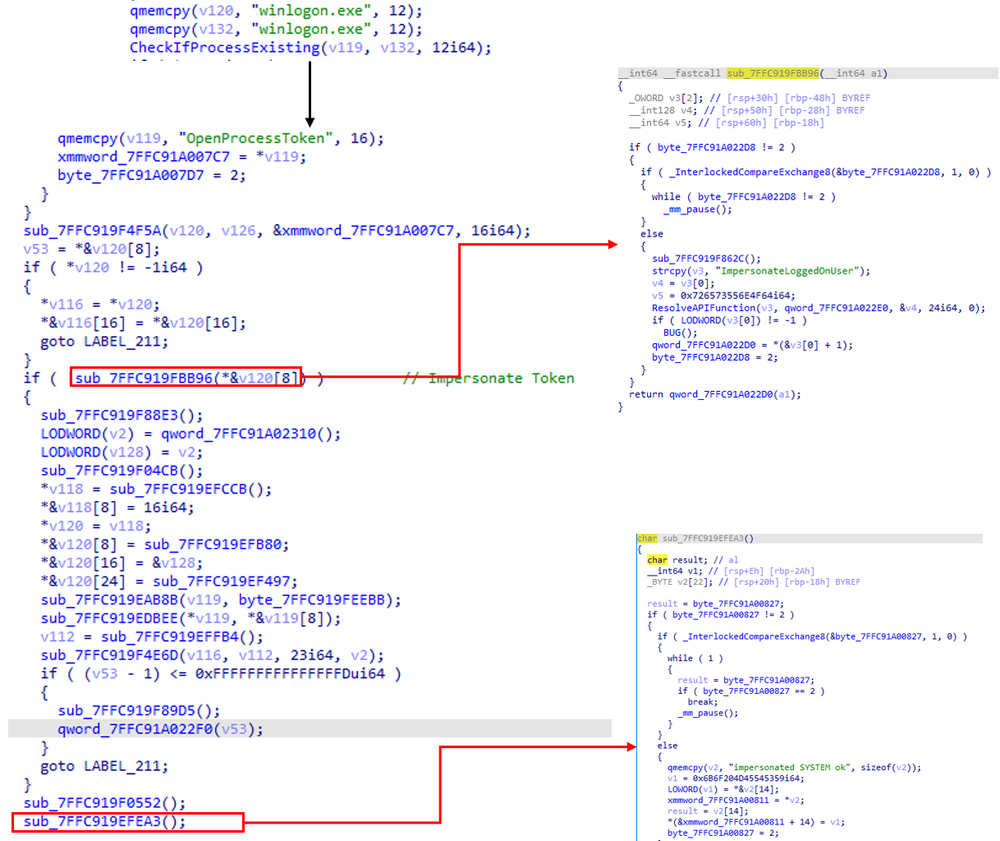Click the byte_7FFC91A022D8 = 2 assignment

715,358
